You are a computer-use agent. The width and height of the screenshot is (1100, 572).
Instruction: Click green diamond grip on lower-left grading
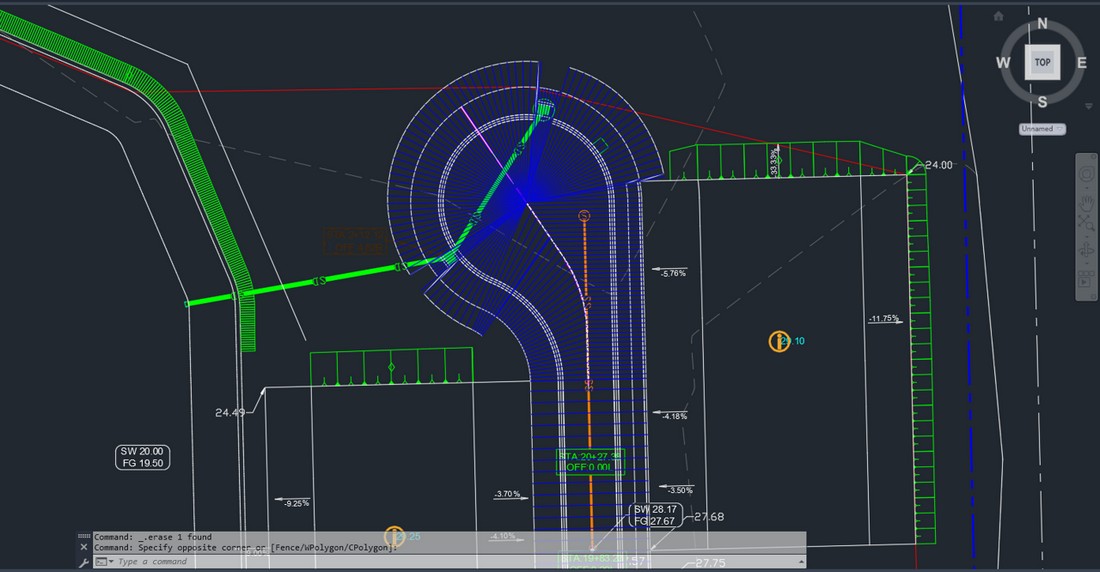click(391, 367)
